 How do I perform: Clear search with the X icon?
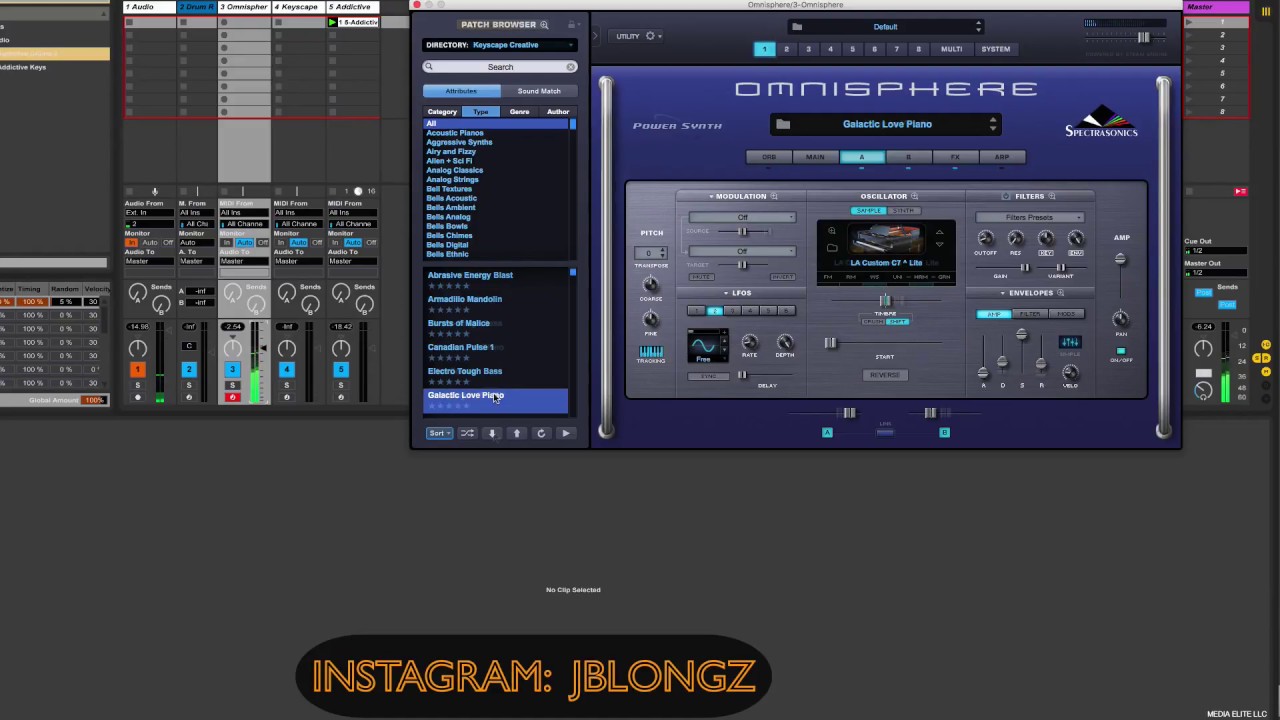tap(570, 67)
